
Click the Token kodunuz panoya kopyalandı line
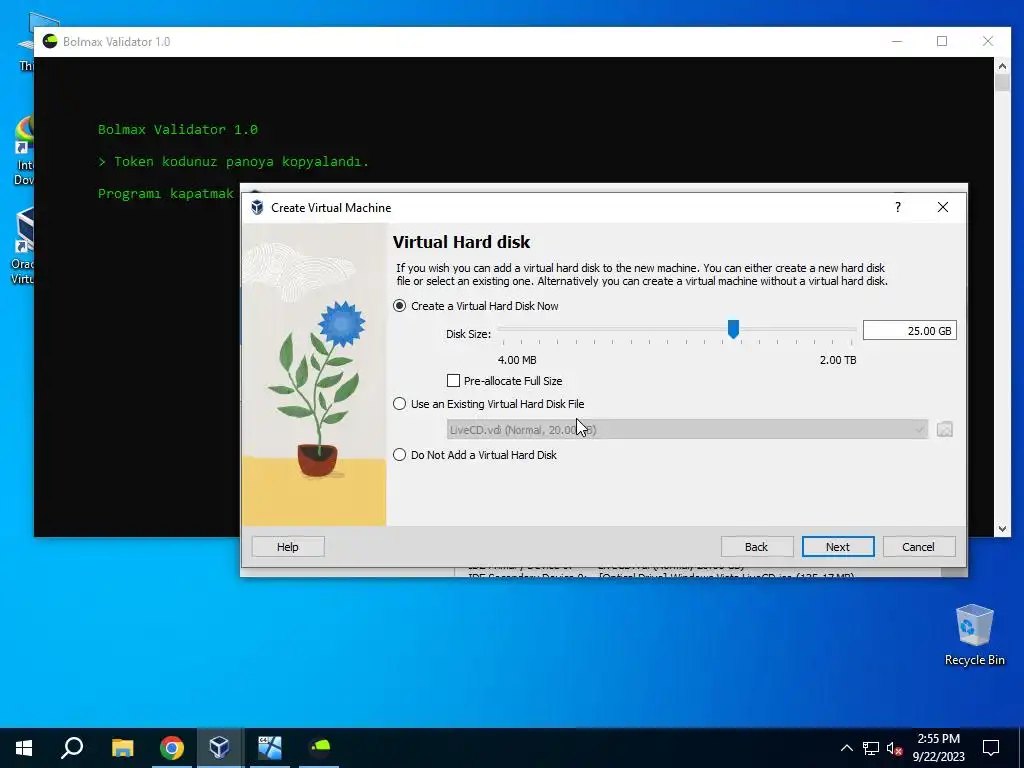(x=233, y=161)
